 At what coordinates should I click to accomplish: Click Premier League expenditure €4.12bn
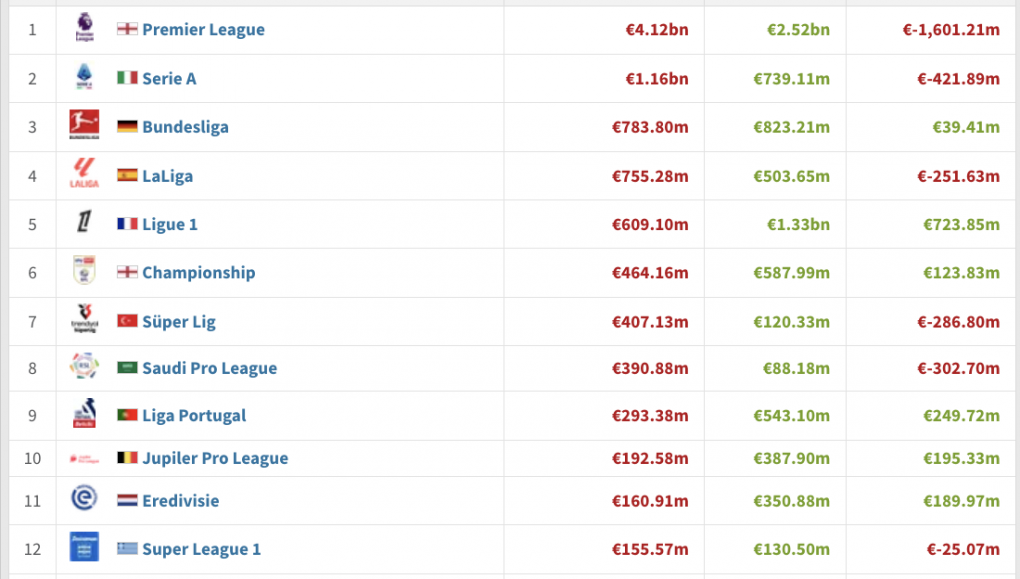pyautogui.click(x=656, y=29)
